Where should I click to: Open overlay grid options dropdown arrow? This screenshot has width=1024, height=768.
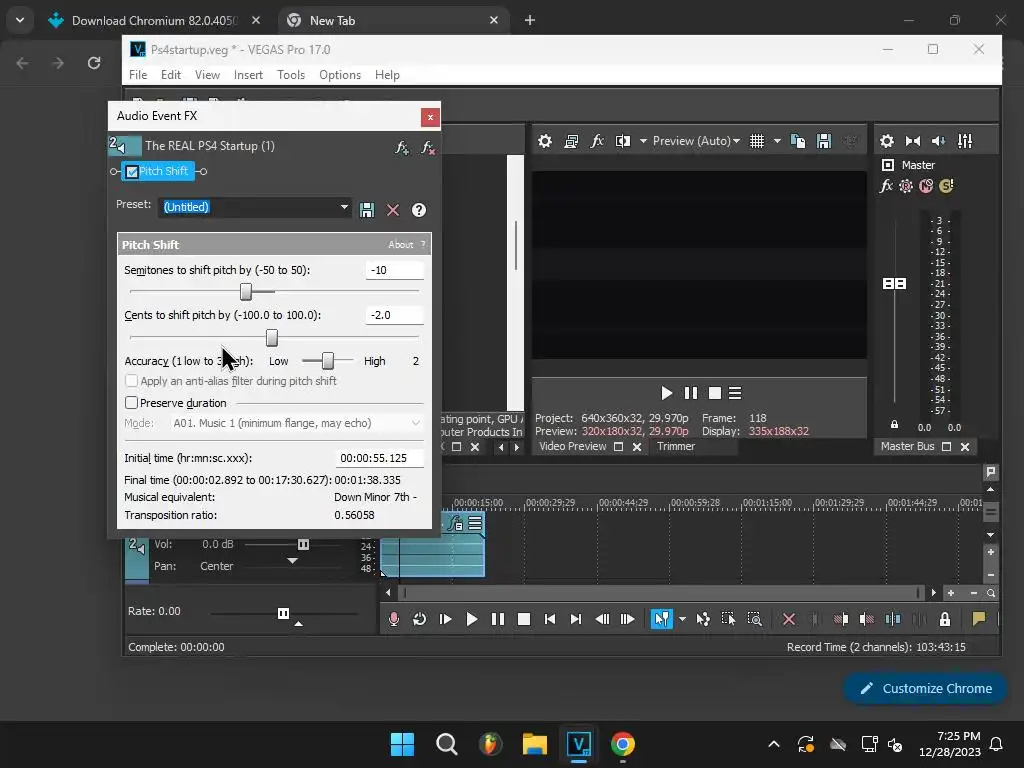point(777,141)
